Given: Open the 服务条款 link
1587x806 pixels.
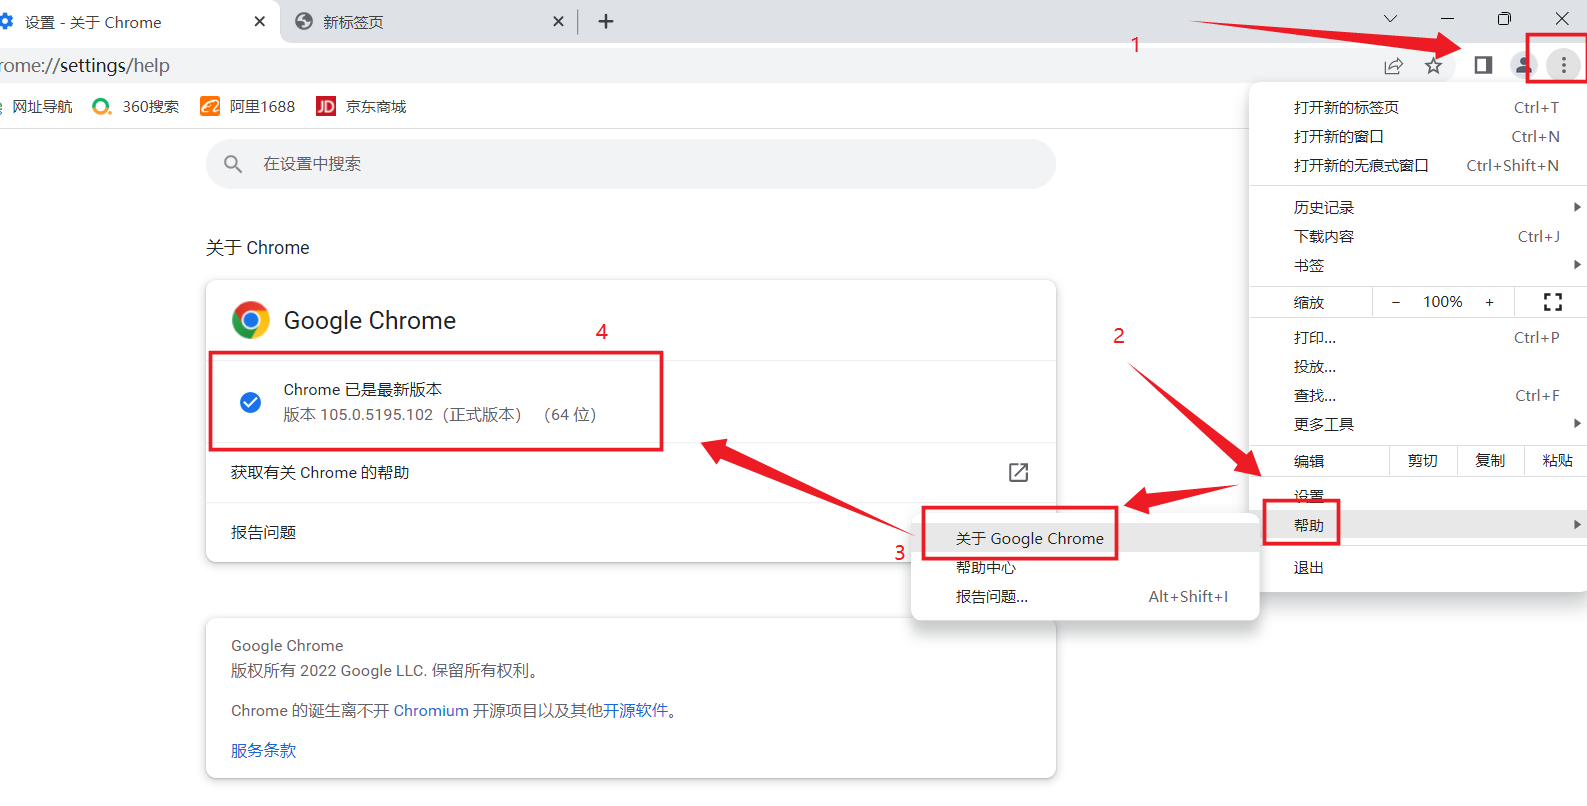Looking at the screenshot, I should pos(263,750).
